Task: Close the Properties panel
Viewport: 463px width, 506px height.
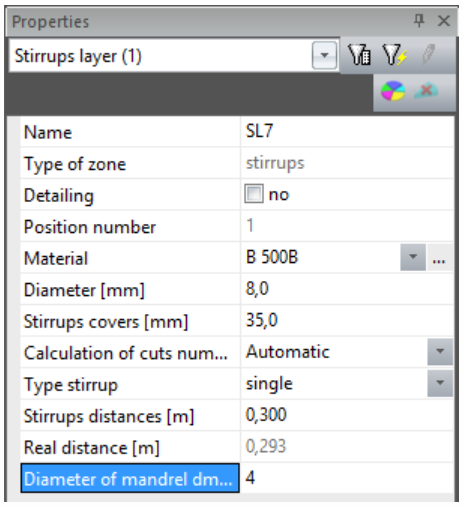Action: click(x=444, y=21)
